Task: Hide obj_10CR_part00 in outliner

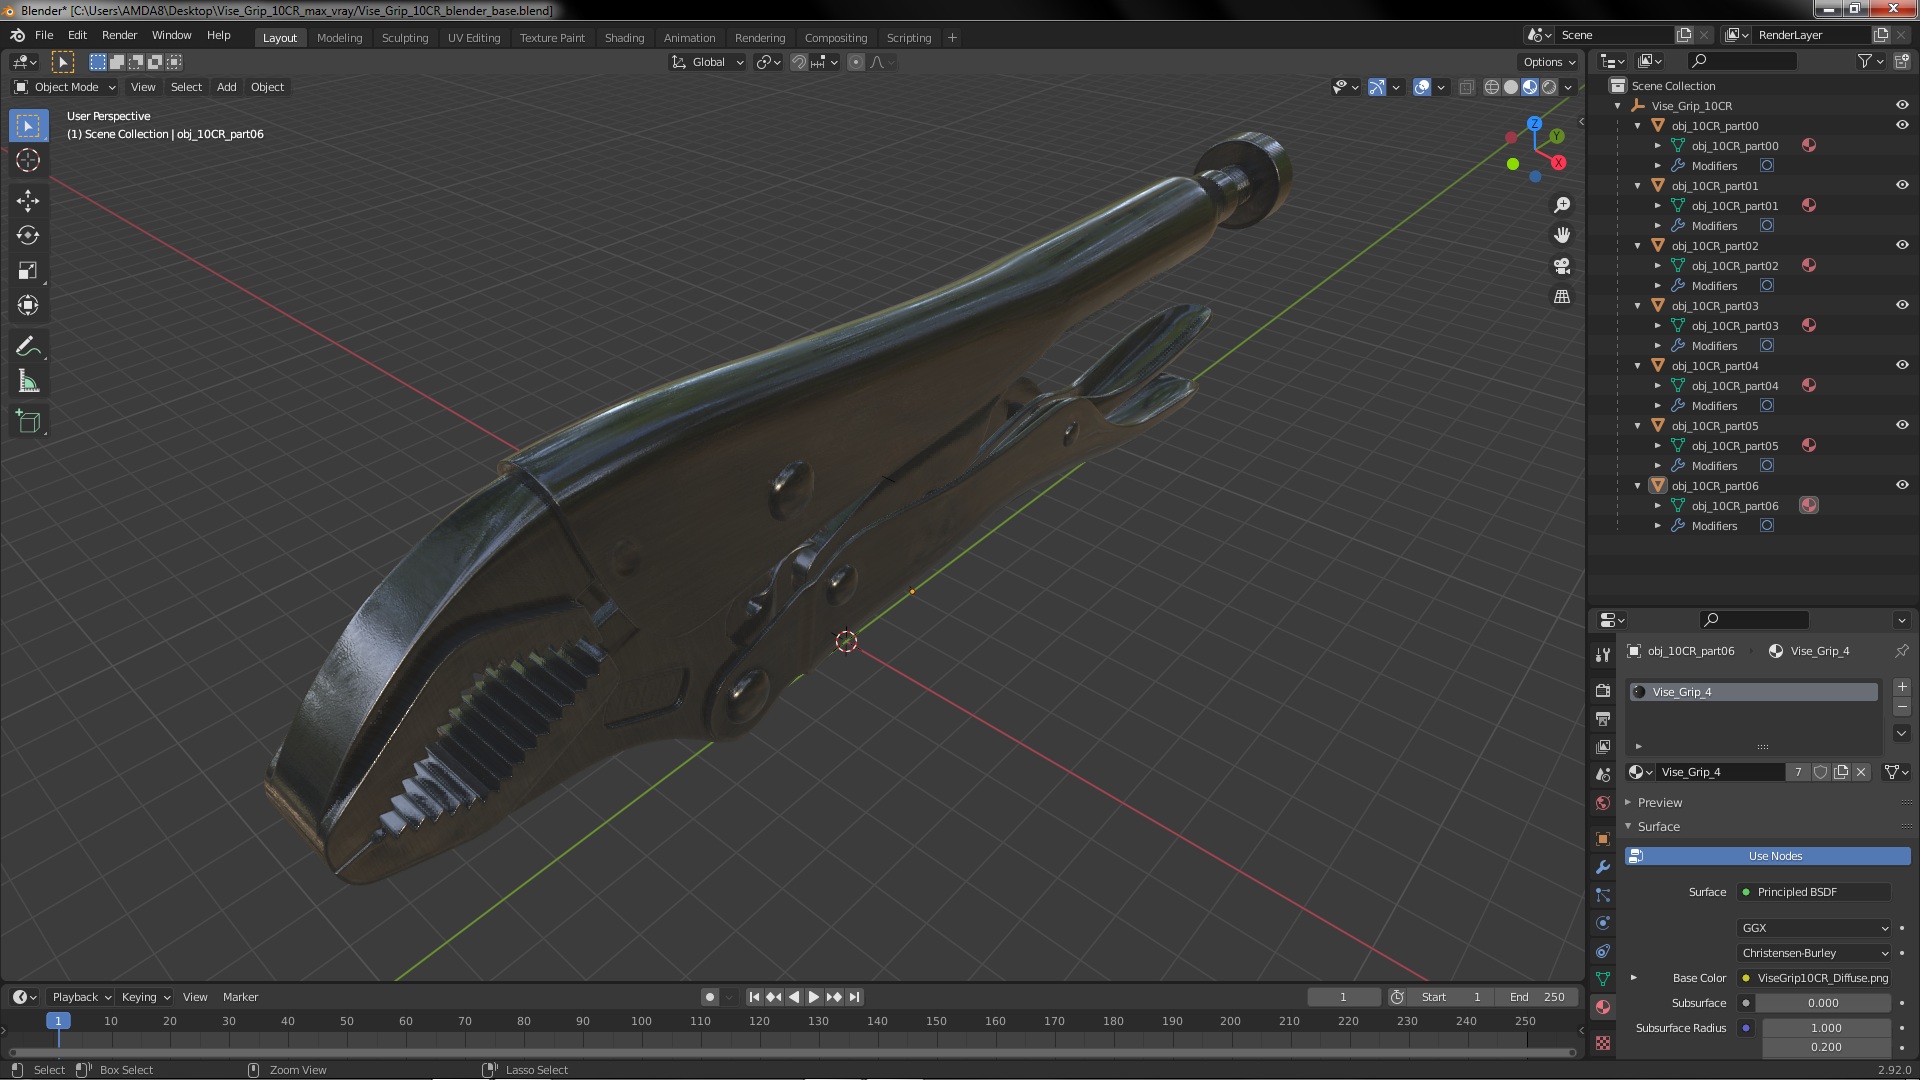Action: [1902, 125]
